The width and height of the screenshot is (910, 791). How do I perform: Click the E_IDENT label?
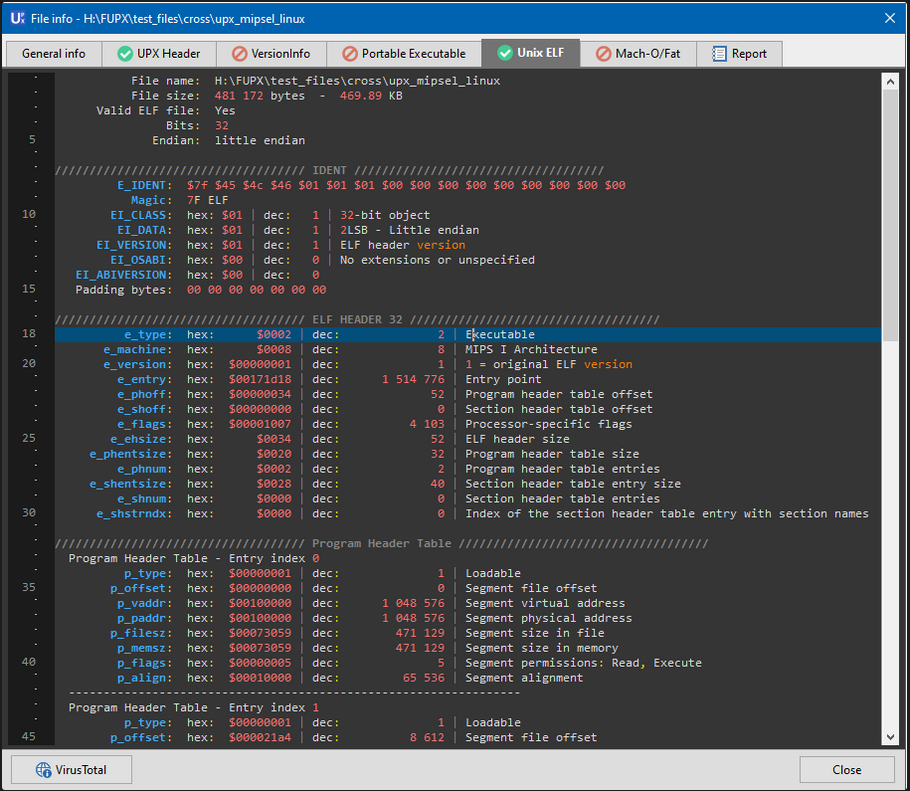145,185
